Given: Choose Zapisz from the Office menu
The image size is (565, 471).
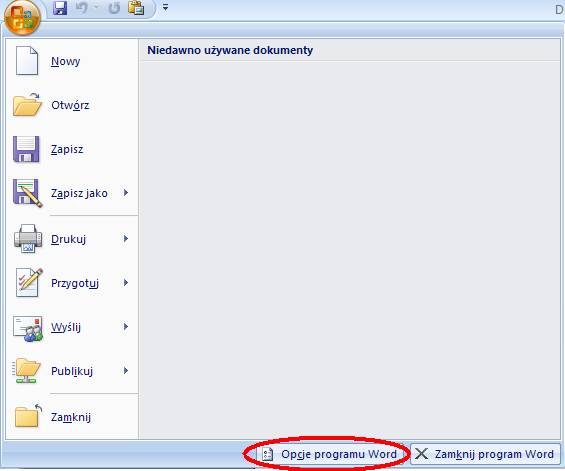Looking at the screenshot, I should (67, 149).
